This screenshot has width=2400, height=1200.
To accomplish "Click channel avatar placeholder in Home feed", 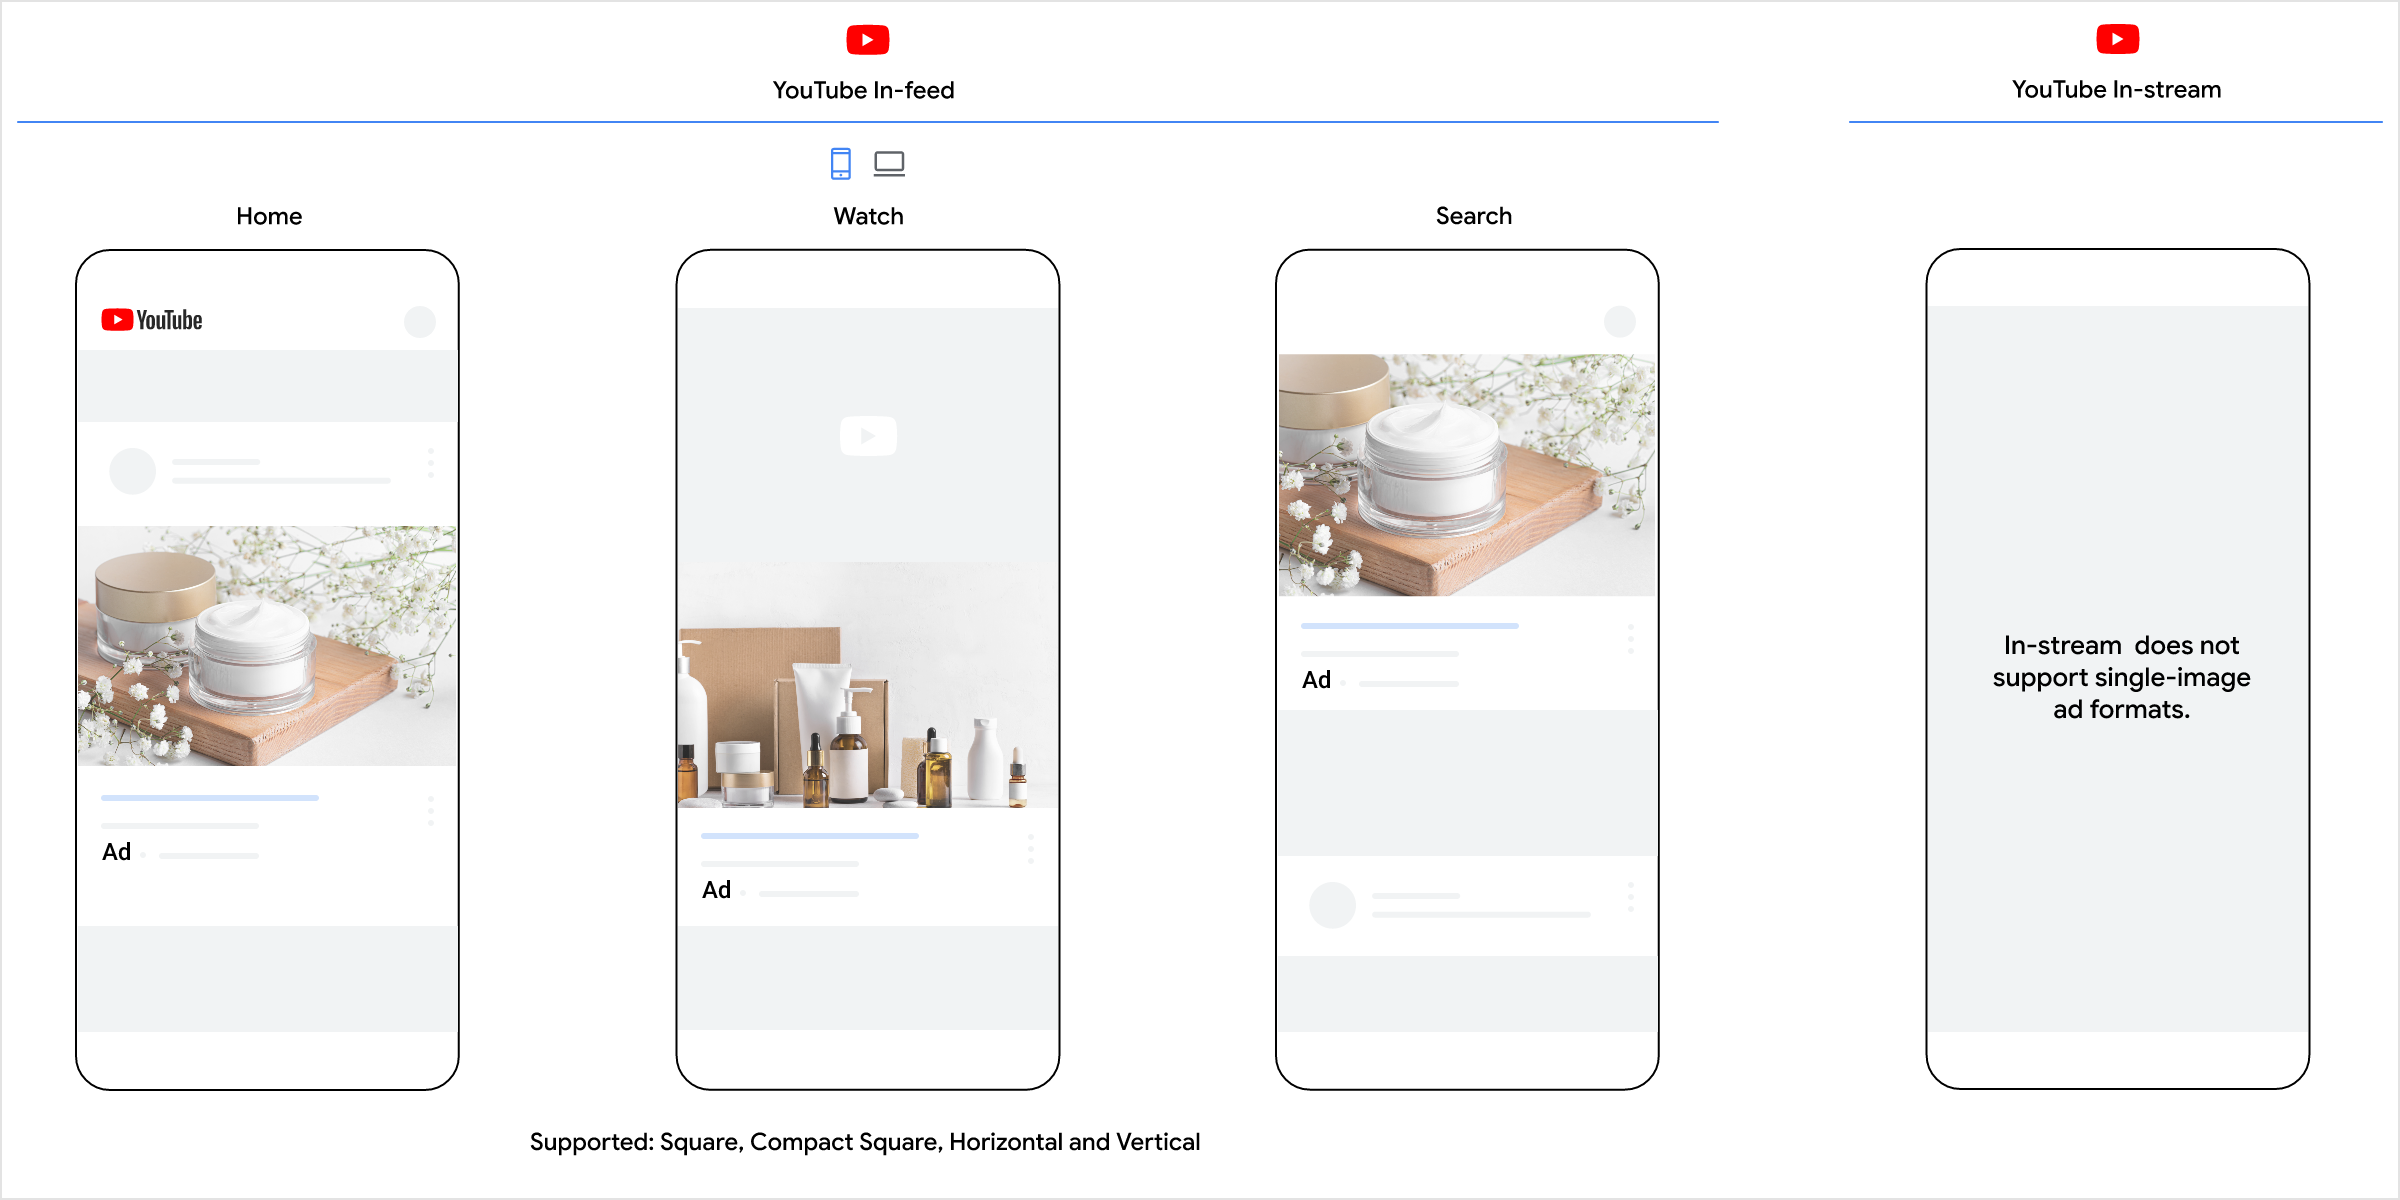I will point(133,471).
